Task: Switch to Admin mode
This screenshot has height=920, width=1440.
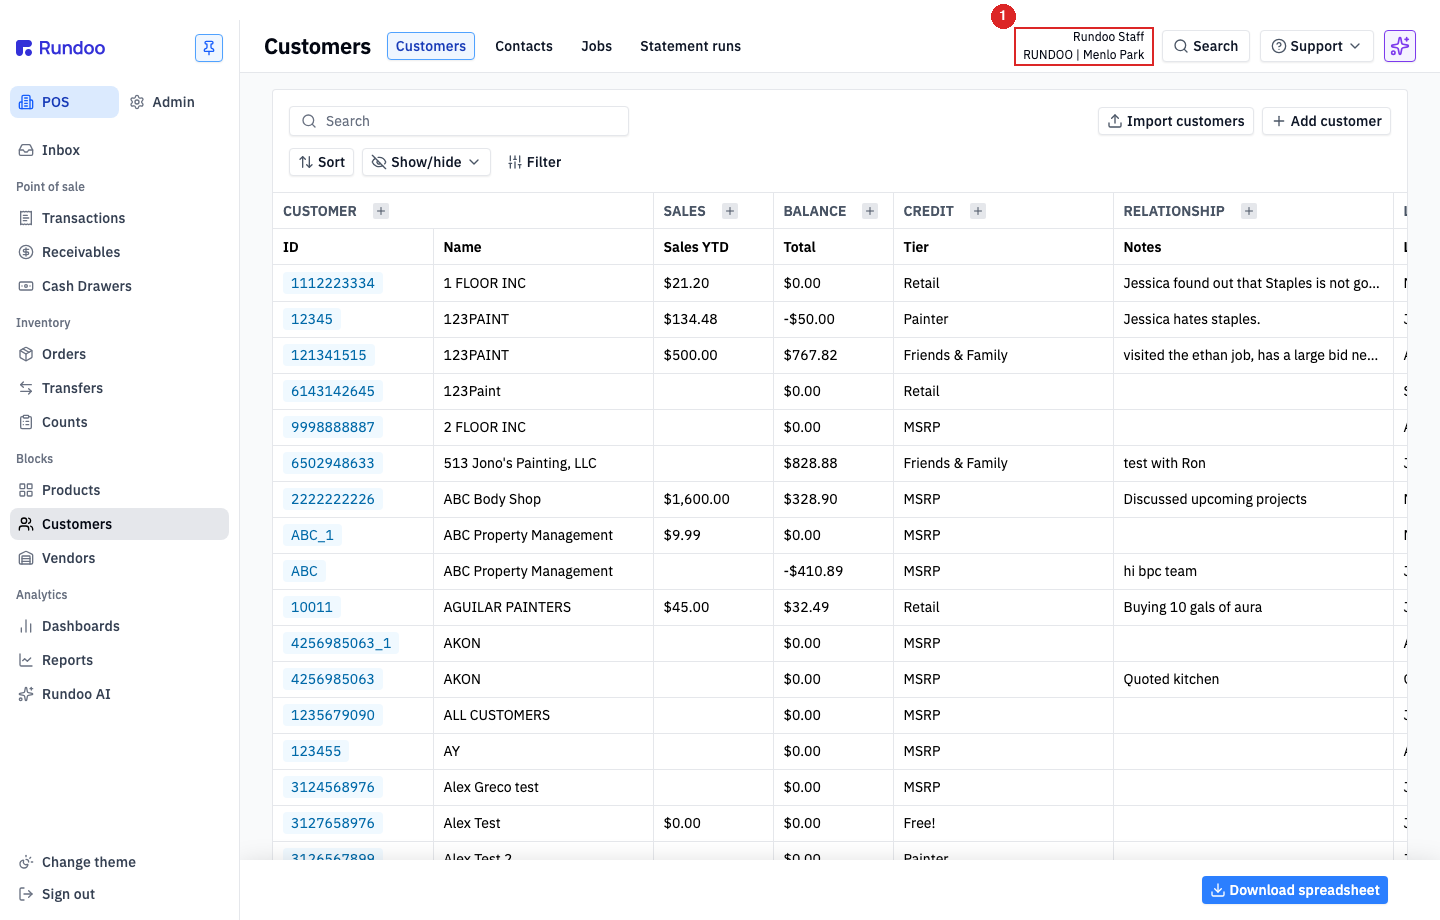Action: click(162, 102)
